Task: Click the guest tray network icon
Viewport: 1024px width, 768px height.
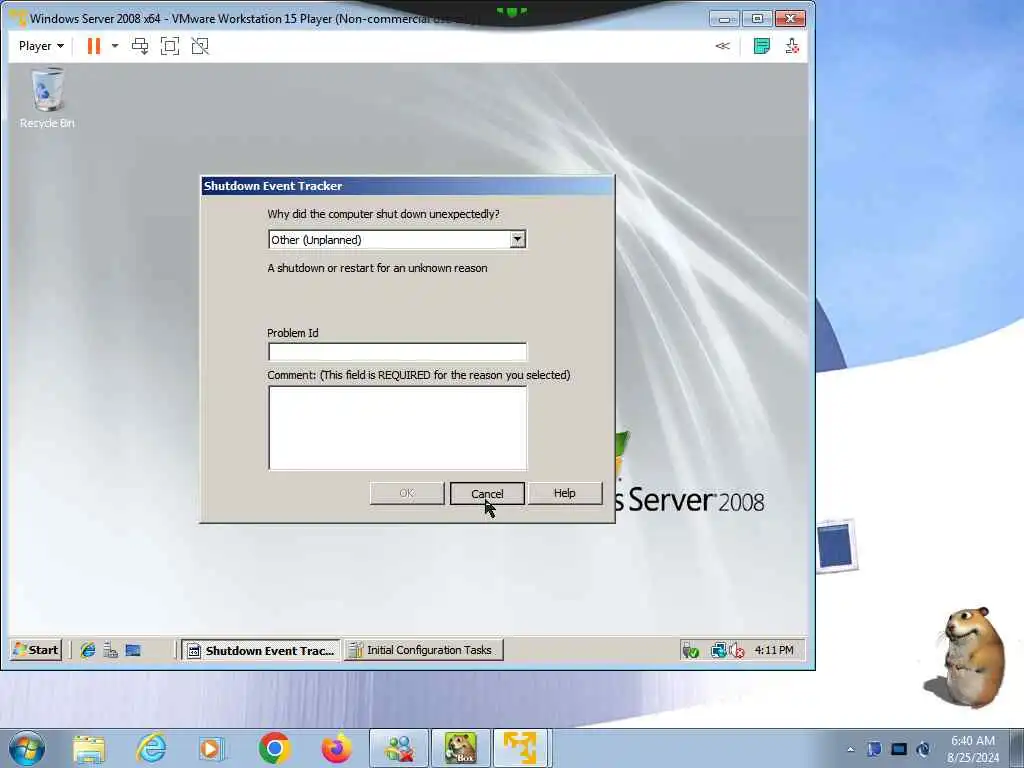Action: click(718, 650)
